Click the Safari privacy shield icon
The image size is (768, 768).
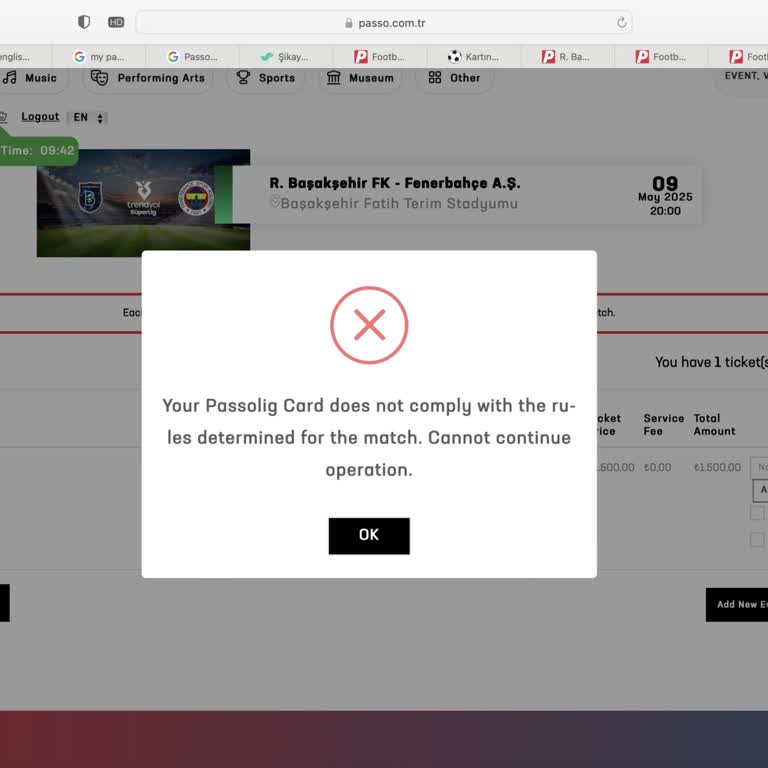click(x=84, y=22)
